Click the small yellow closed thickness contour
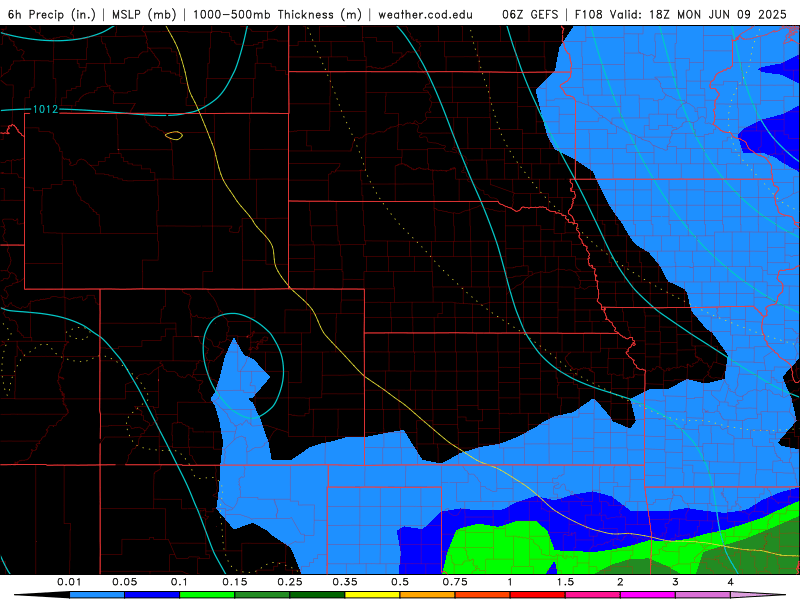 coord(174,136)
